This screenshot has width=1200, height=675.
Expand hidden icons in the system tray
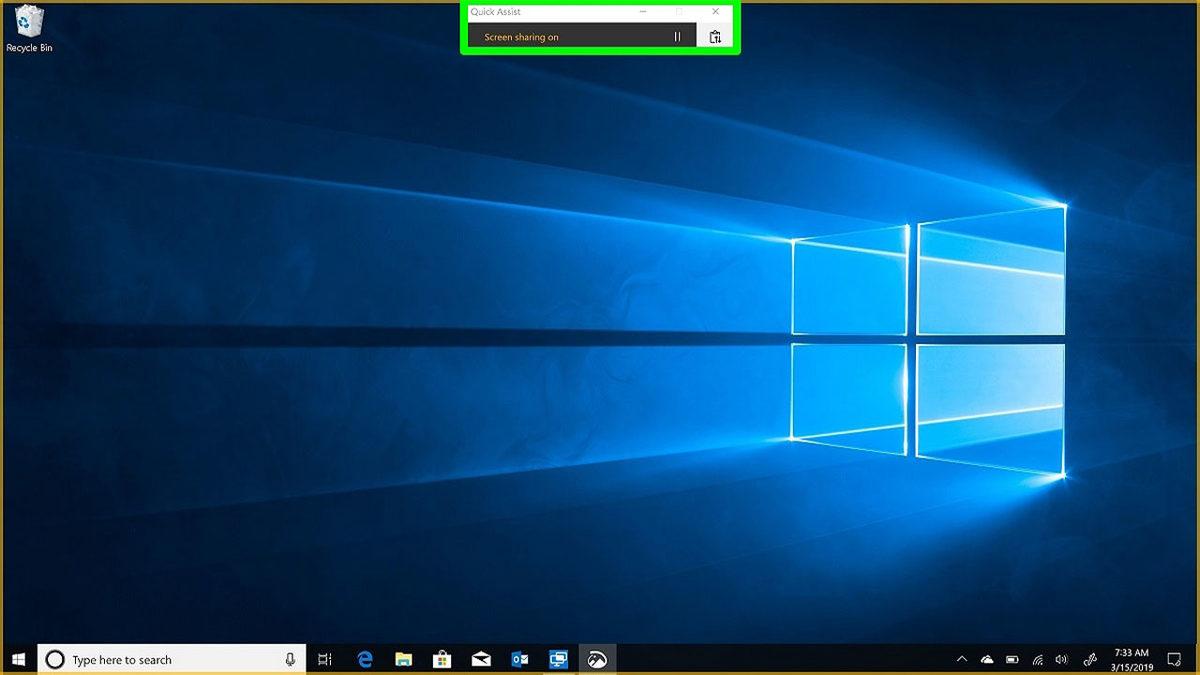point(961,658)
